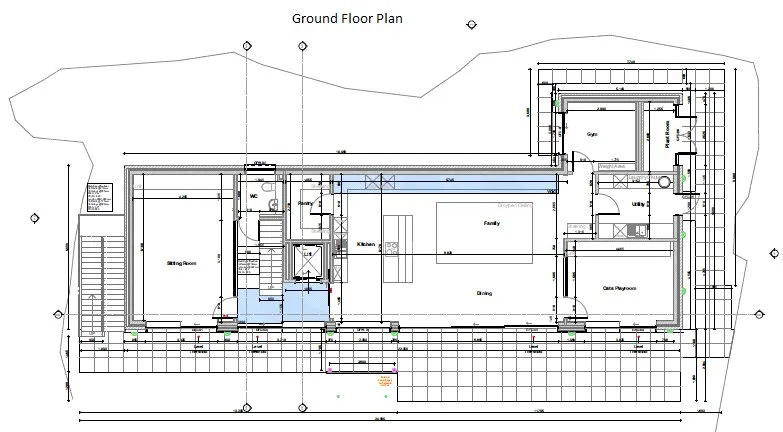Click the sink symbol in the Utility room

[x=638, y=230]
